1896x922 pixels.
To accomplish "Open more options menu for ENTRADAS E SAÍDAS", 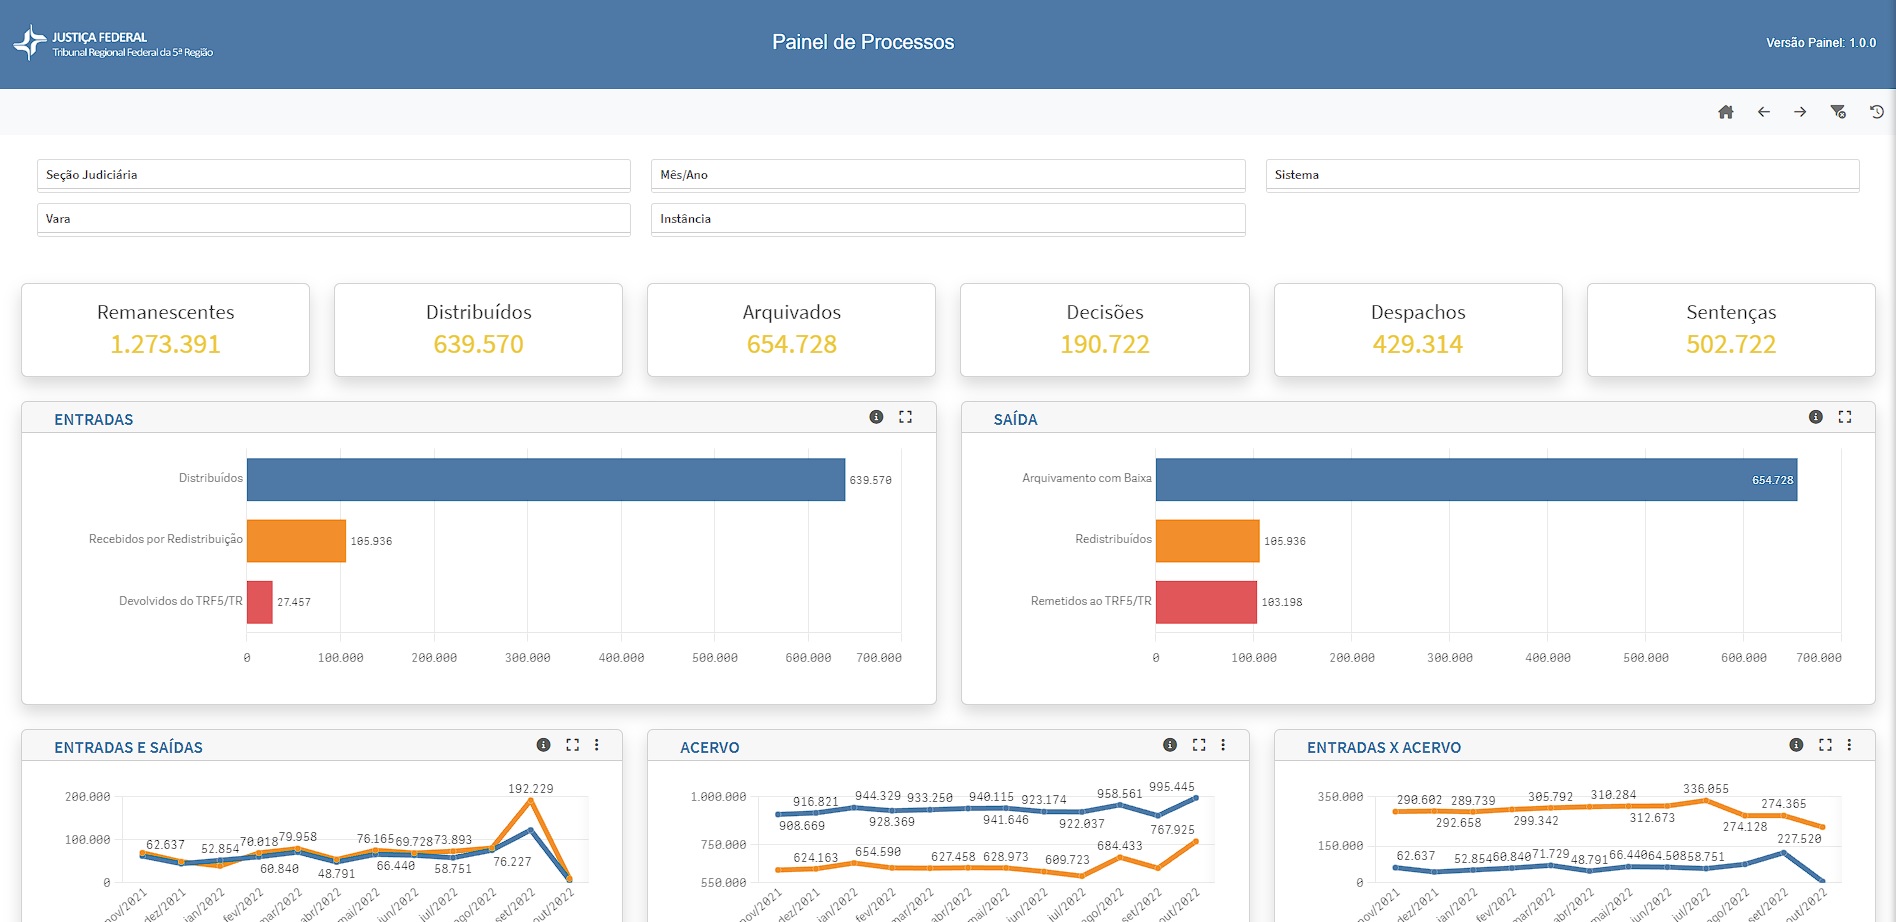I will [597, 745].
